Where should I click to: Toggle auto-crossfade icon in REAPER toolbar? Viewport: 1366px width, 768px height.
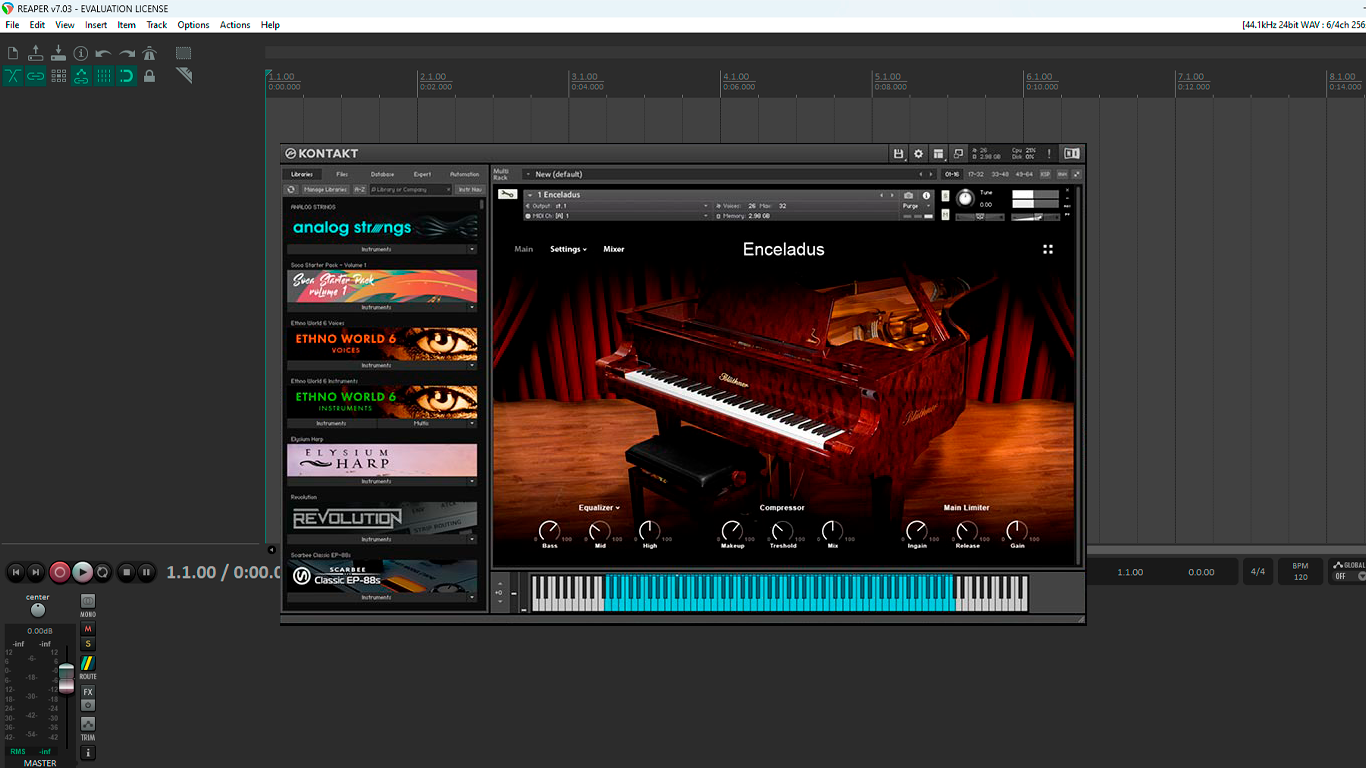[x=13, y=76]
